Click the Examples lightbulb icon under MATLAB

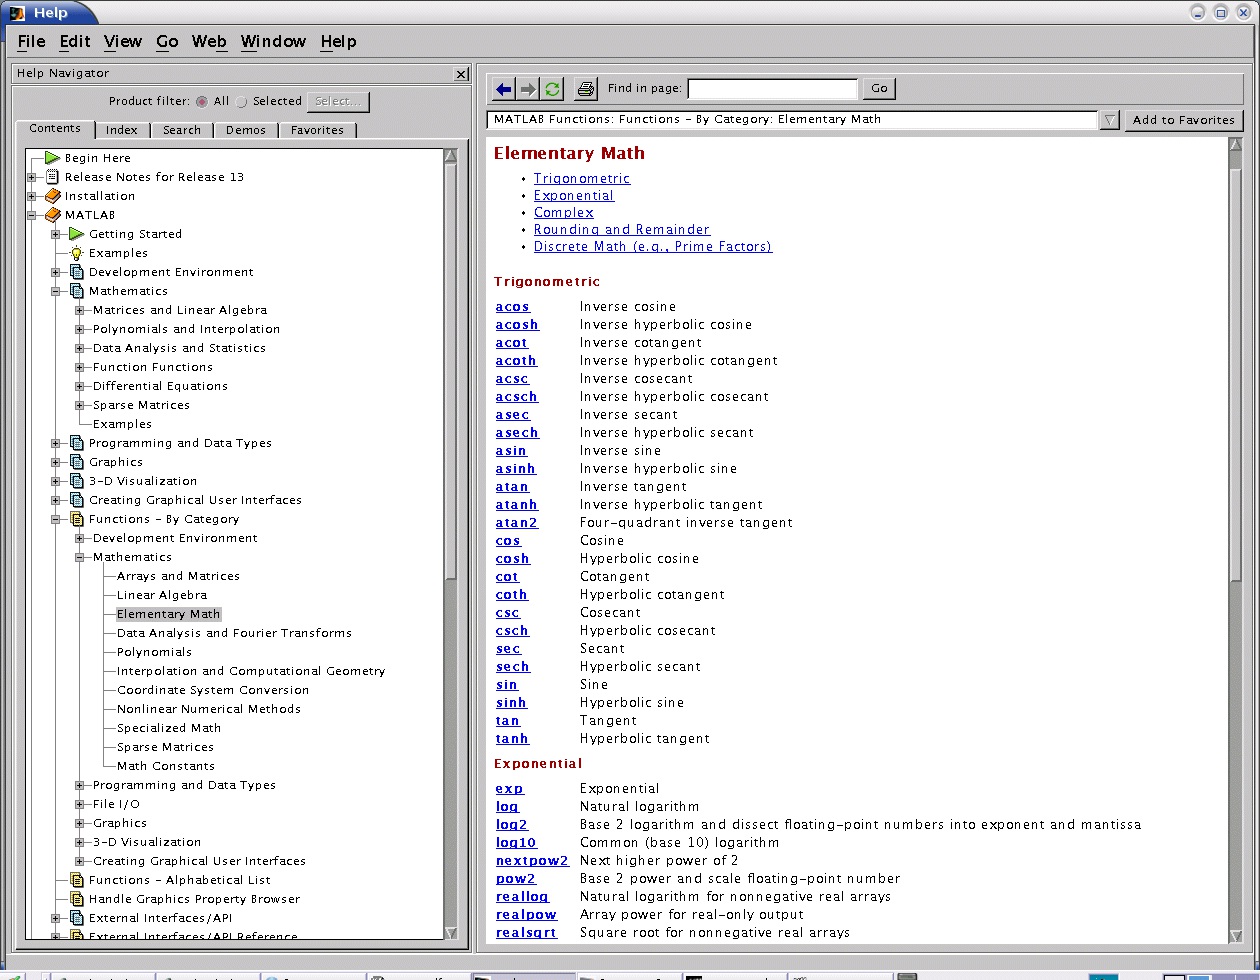pos(76,253)
